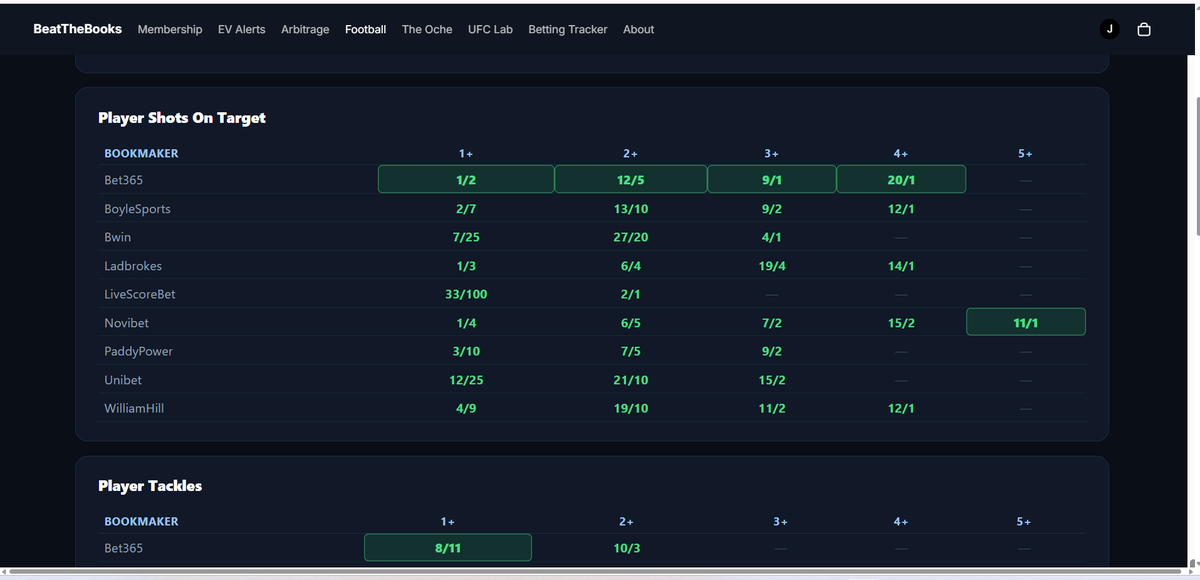Click the Bwin bookmaker name
1200x580 pixels.
117,237
